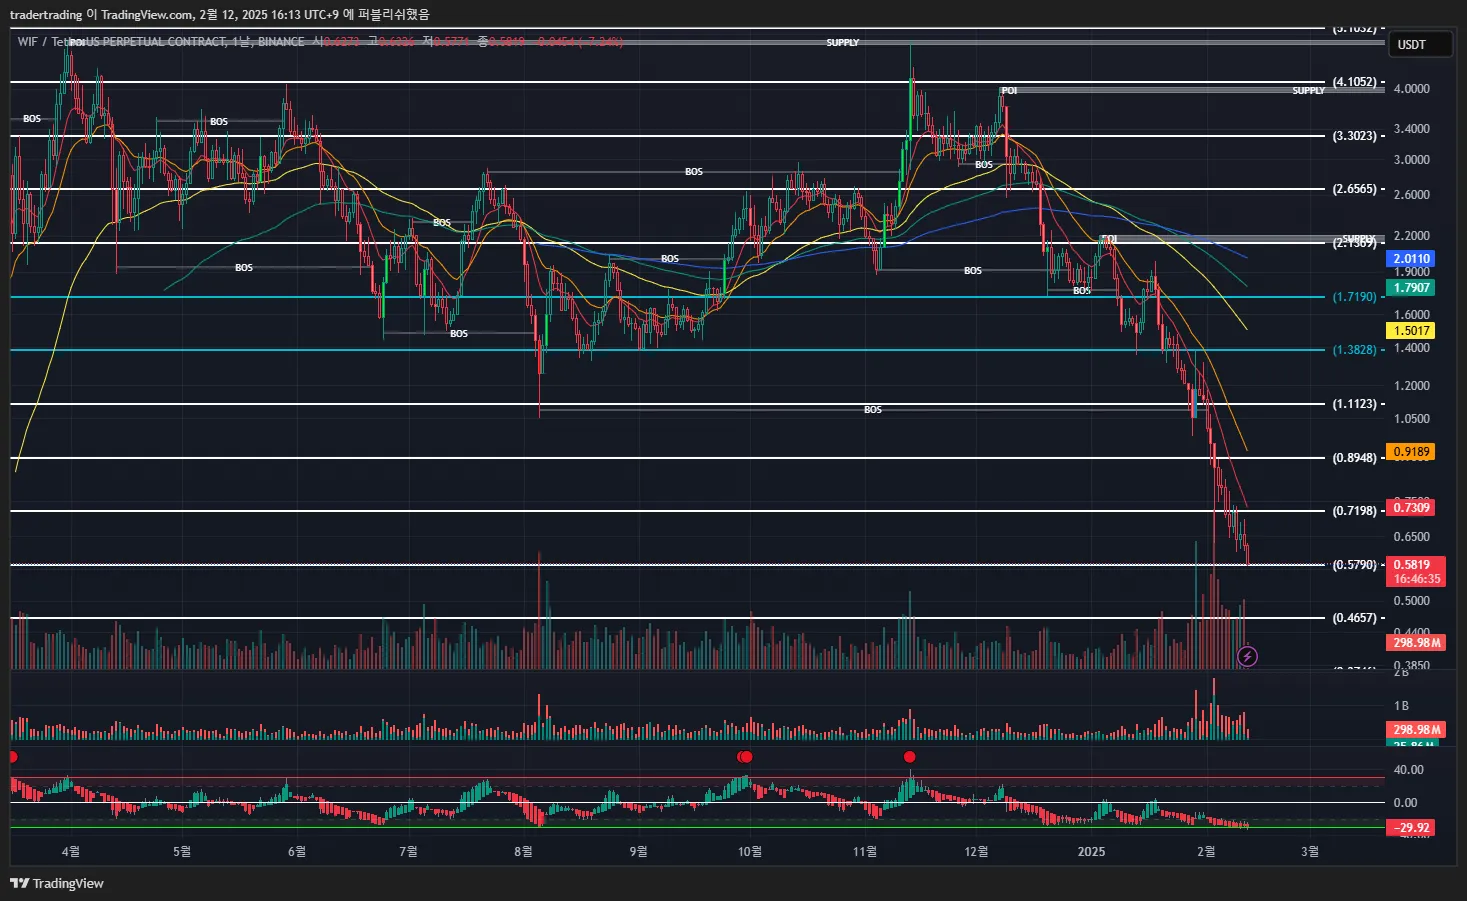
Task: Click the 2.6000 price scale tick
Action: pos(1411,194)
